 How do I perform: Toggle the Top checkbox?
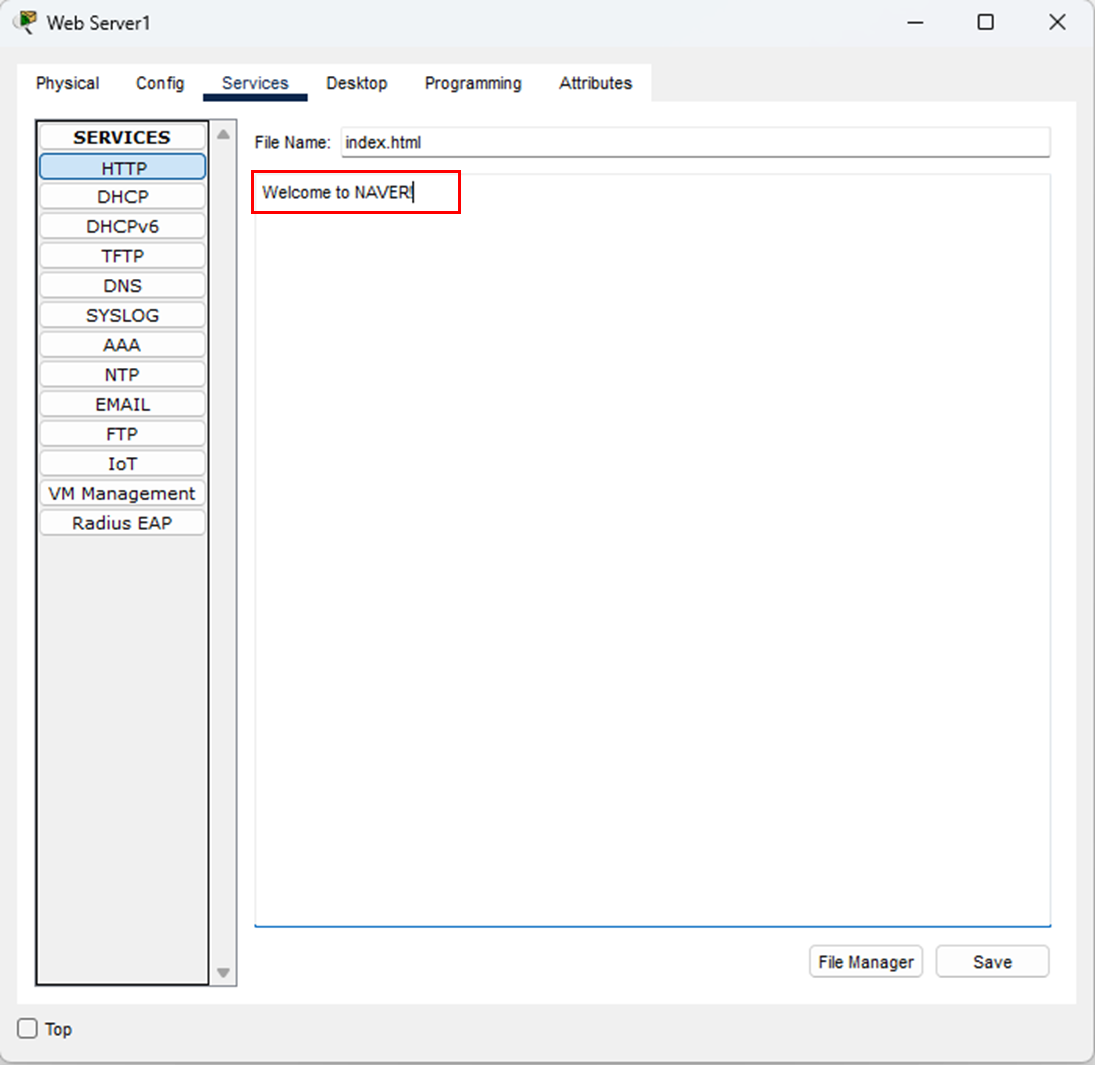tap(27, 1029)
